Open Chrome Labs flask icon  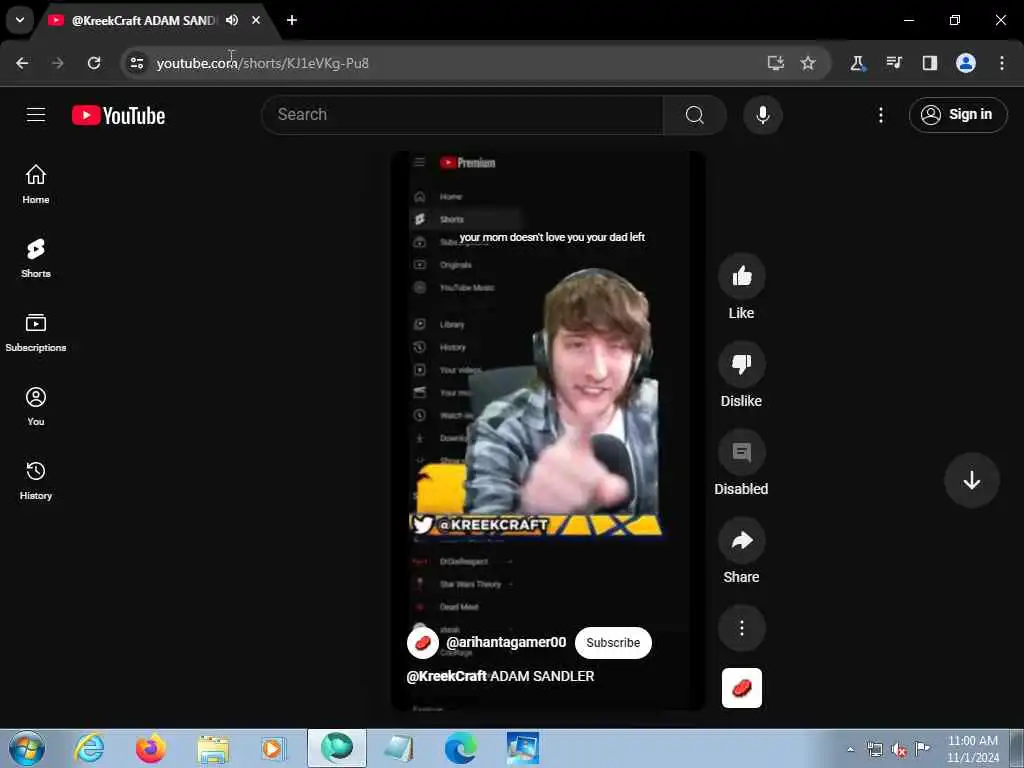click(x=857, y=63)
